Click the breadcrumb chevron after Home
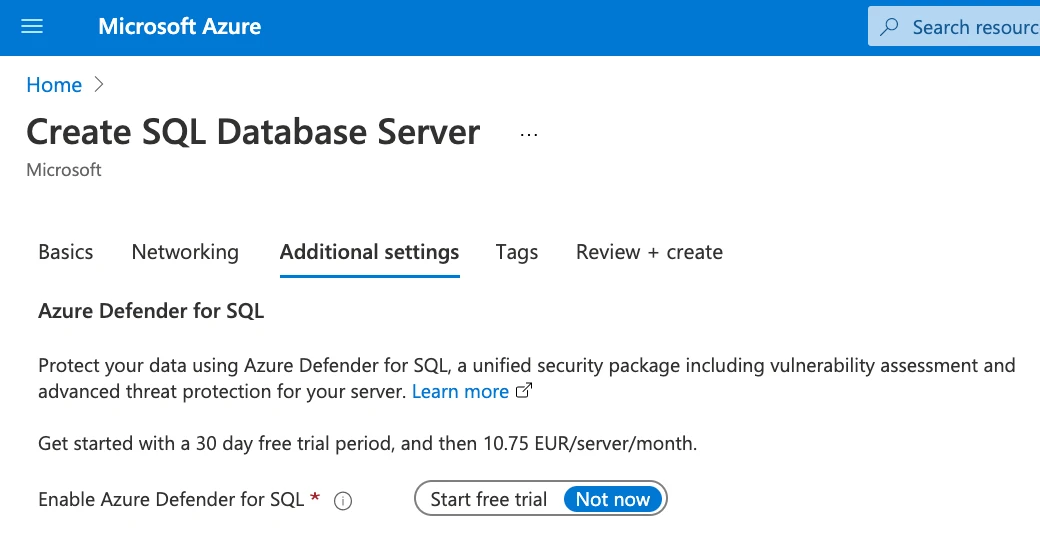1040x552 pixels. tap(99, 84)
